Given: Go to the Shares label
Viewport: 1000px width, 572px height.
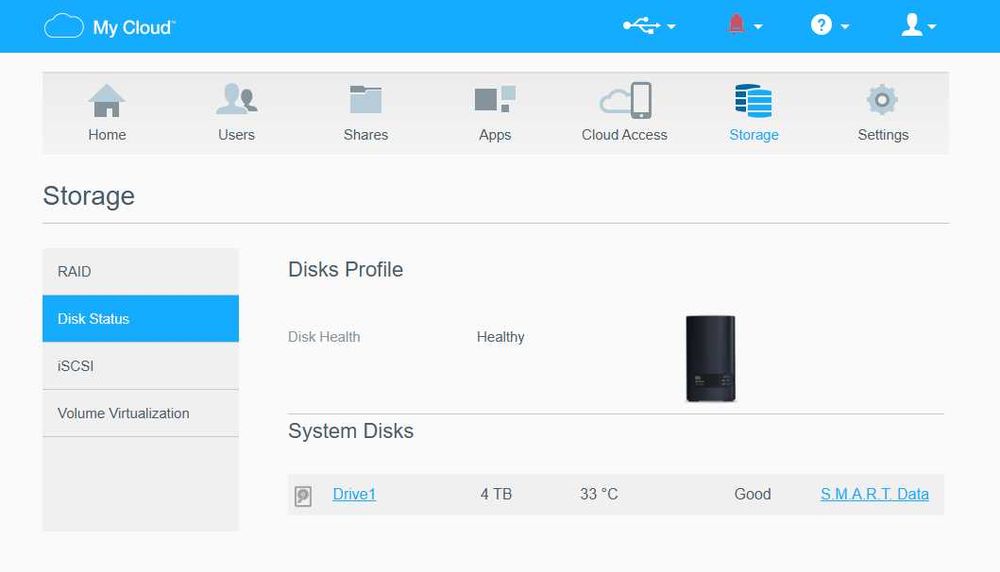Looking at the screenshot, I should [366, 135].
